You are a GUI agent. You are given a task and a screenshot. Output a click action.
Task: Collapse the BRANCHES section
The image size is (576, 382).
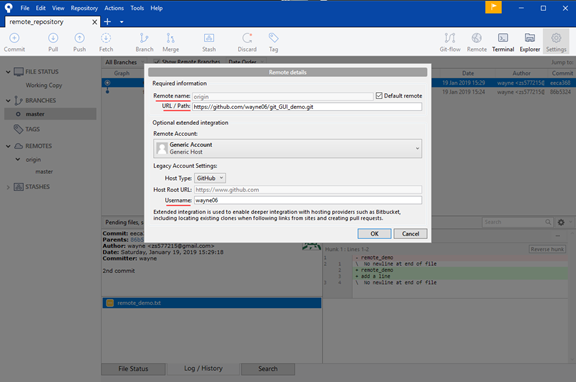(8, 100)
